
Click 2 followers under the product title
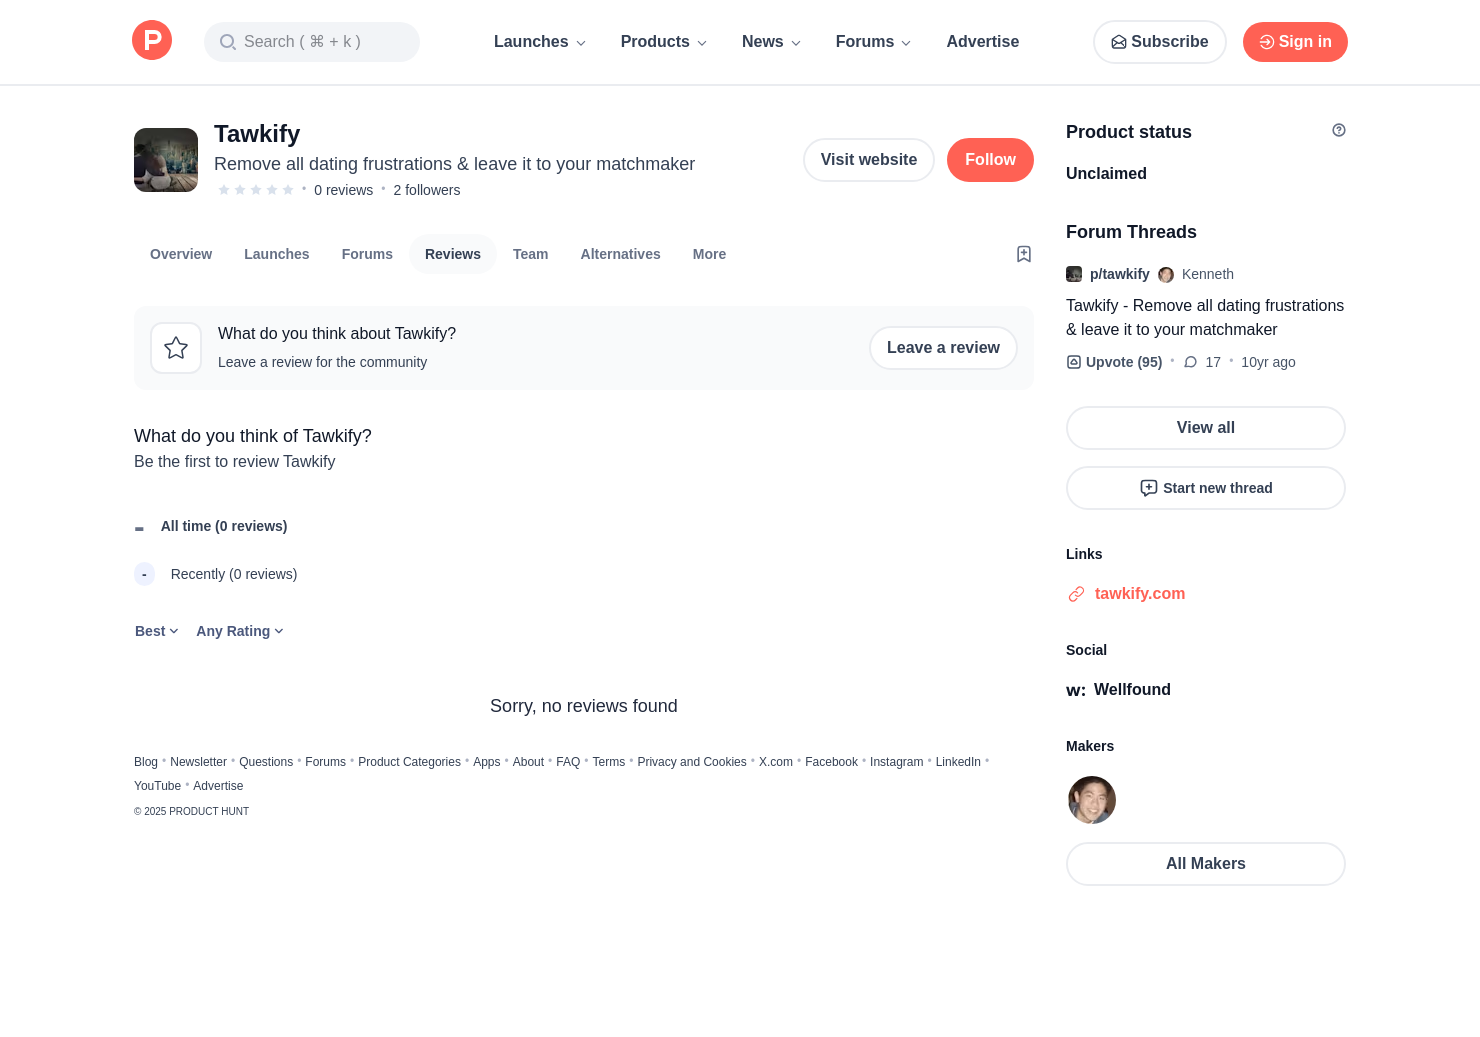pyautogui.click(x=427, y=190)
